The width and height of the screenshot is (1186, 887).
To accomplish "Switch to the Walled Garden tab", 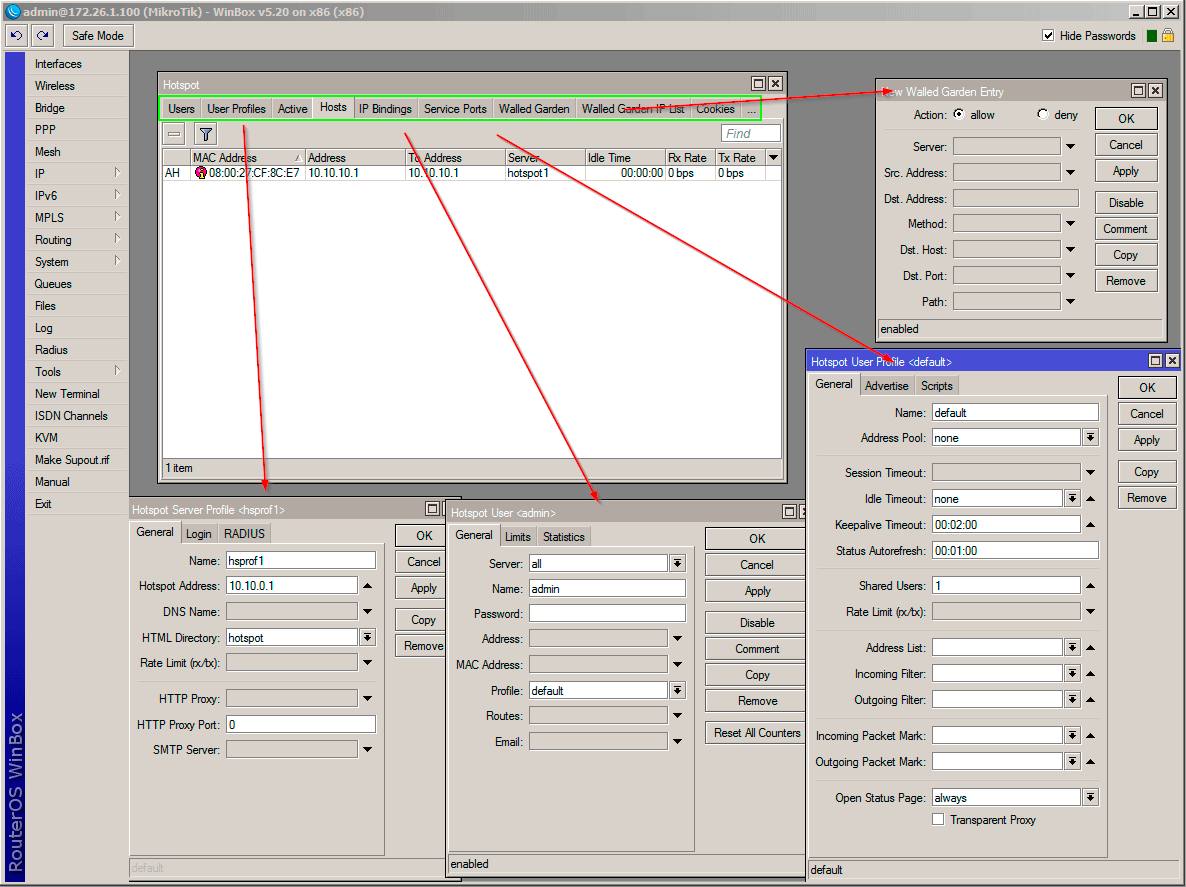I will (x=534, y=109).
